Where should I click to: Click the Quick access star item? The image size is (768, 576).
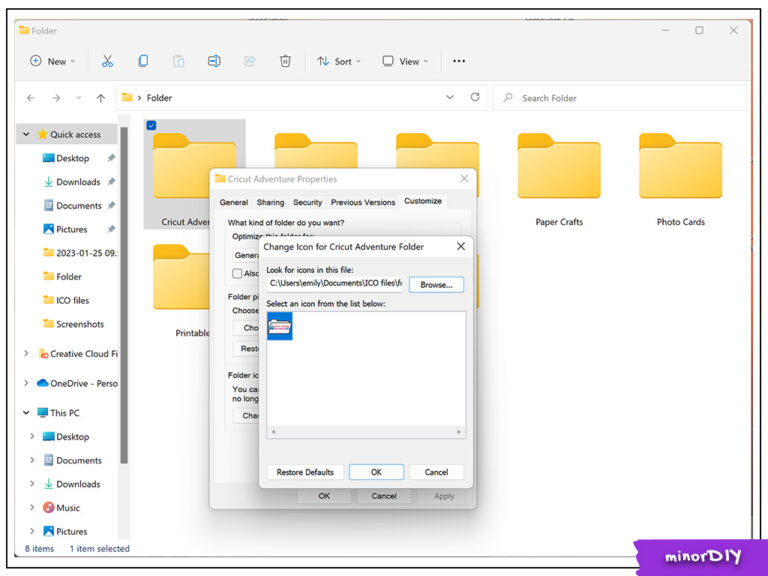[69, 134]
